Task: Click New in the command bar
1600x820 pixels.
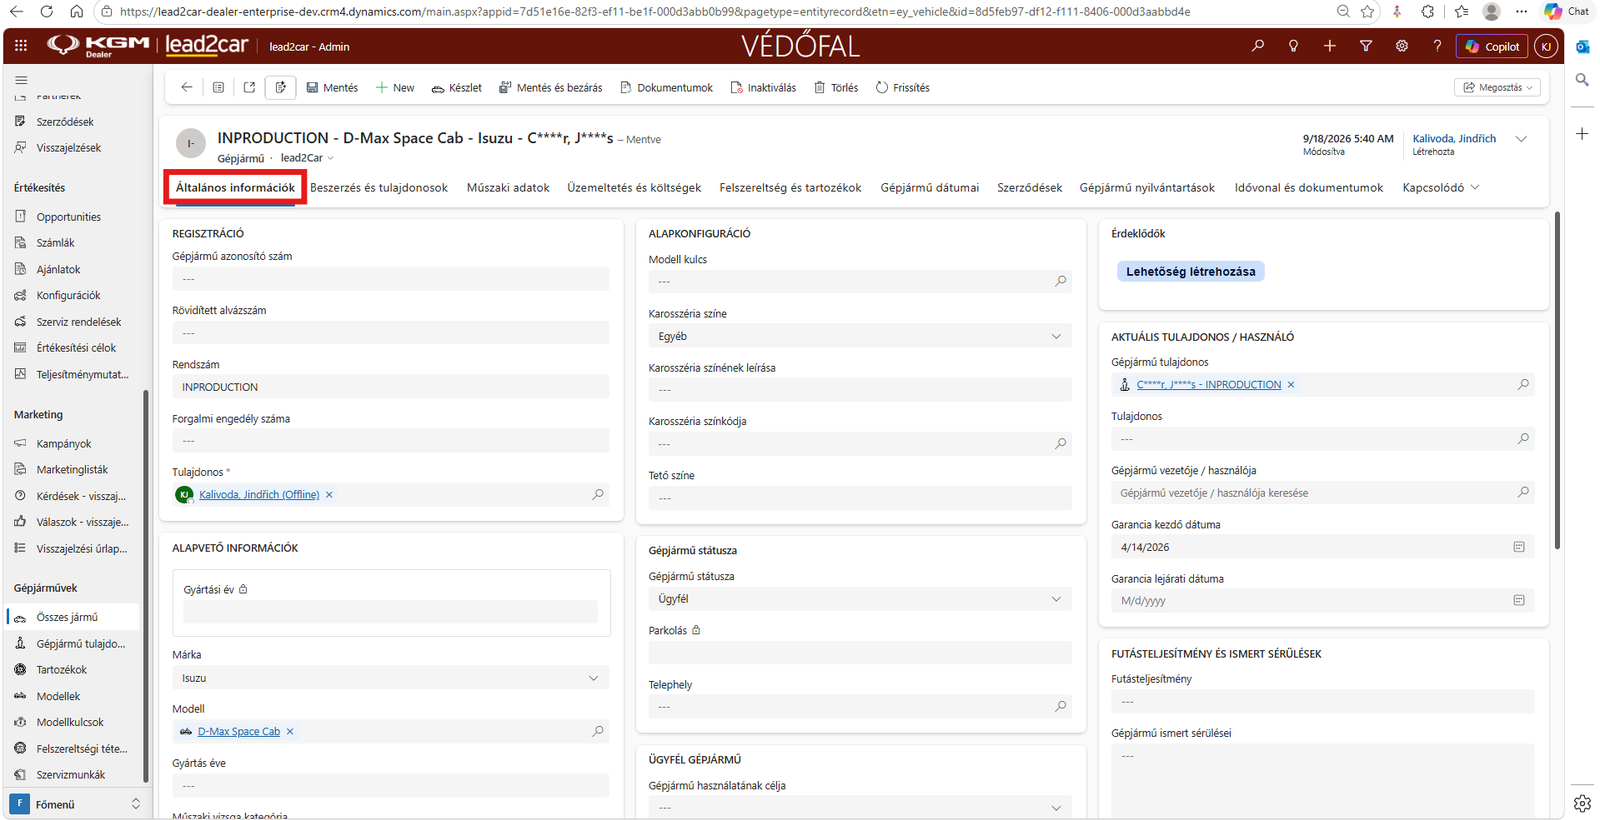Action: pyautogui.click(x=395, y=88)
